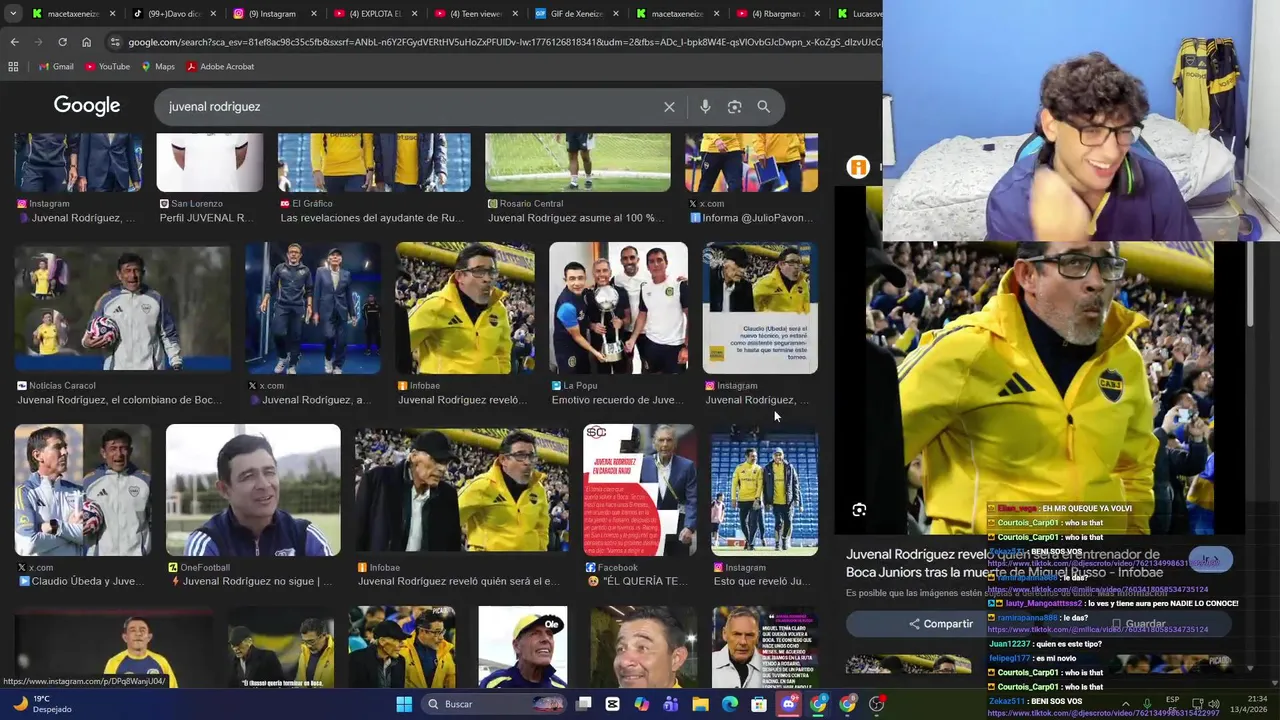Open the Noticias Caracol image result
Screen dimensions: 1280x720
click(122, 307)
